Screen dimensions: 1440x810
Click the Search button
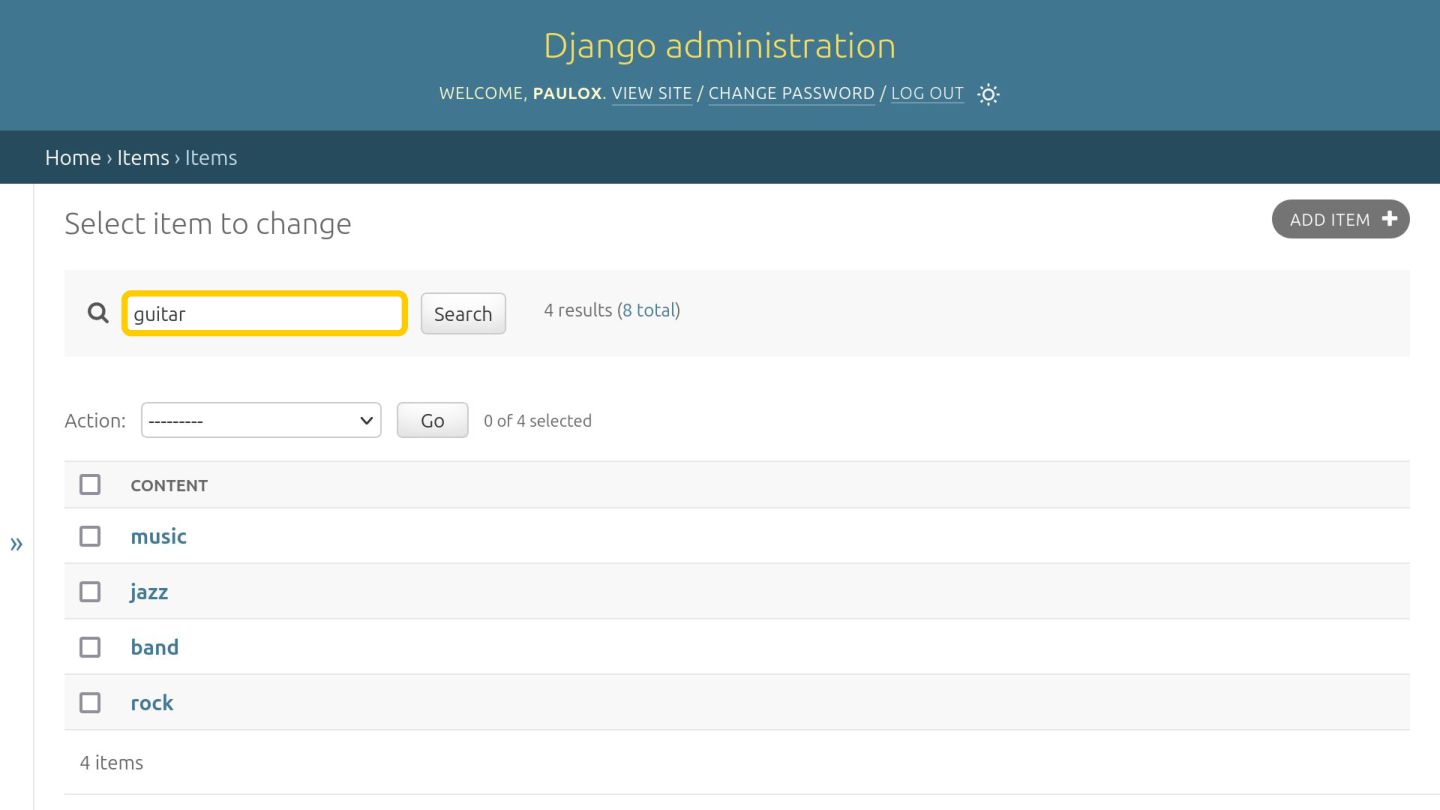(x=463, y=313)
